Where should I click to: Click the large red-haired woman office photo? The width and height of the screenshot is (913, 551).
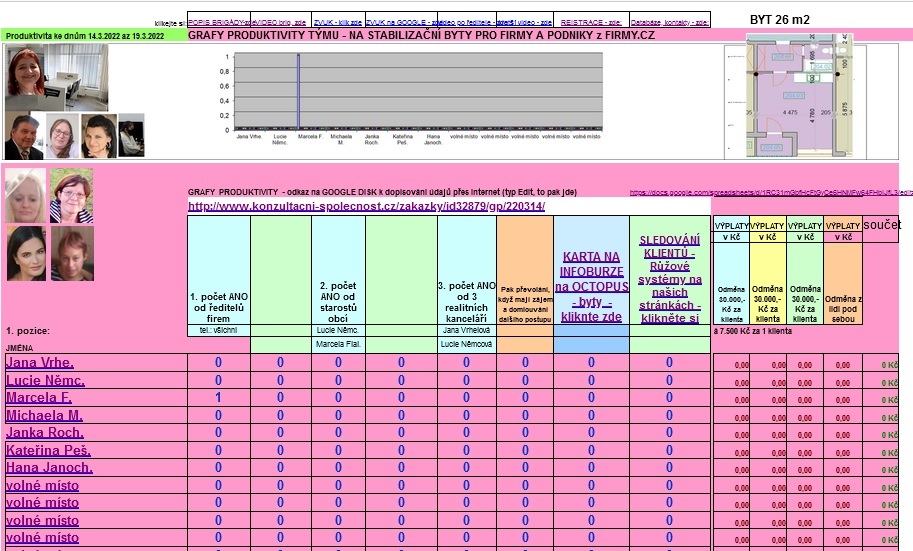click(56, 77)
